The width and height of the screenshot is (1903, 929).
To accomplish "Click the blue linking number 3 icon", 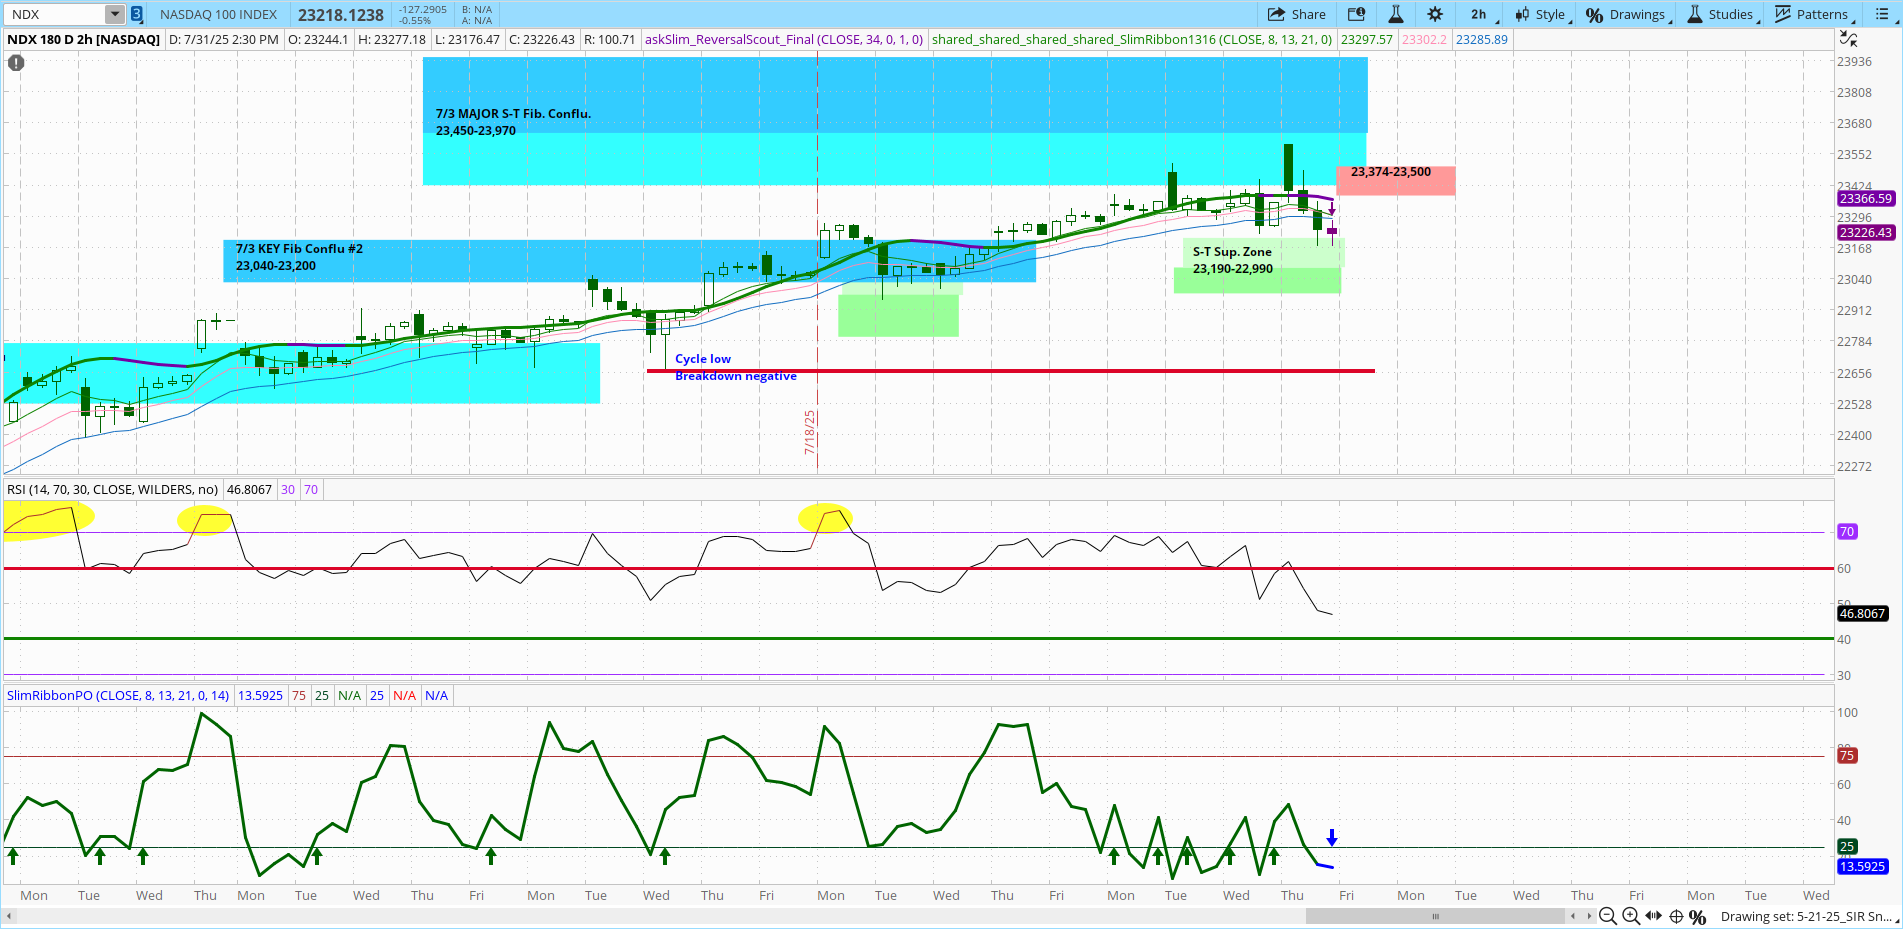I will tap(137, 14).
